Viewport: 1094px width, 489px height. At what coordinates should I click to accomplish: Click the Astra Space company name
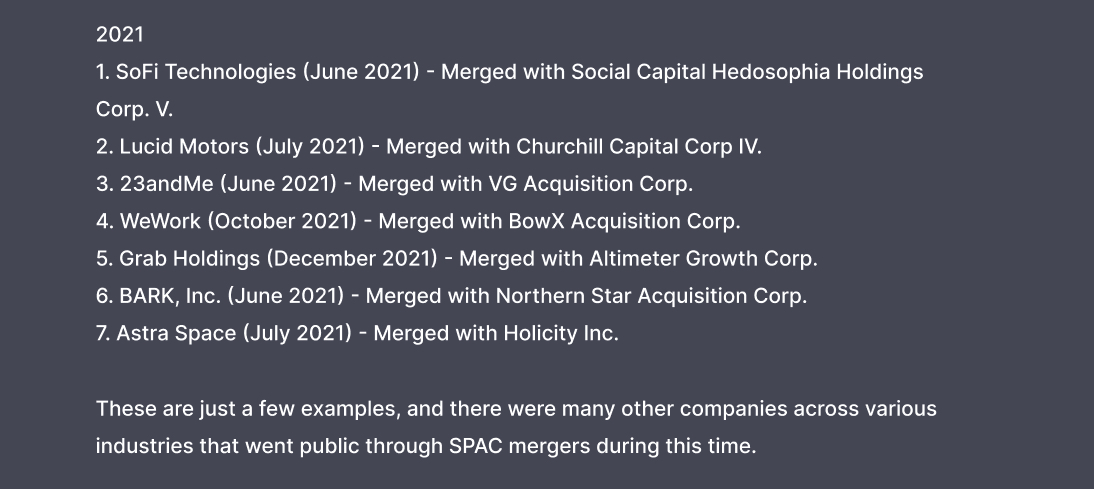[176, 333]
